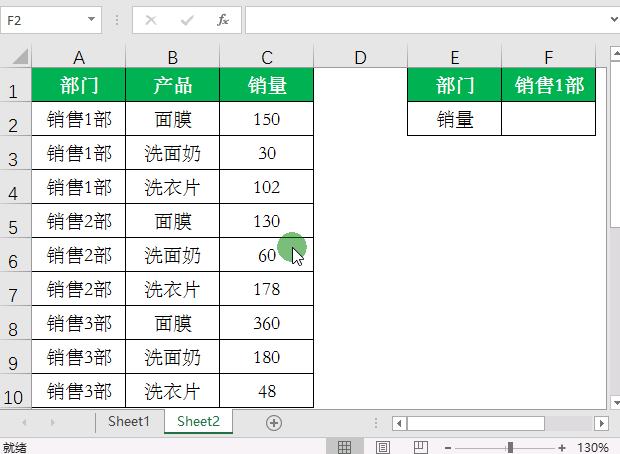620x454 pixels.
Task: Click the cell with value 150
Action: [x=267, y=119]
